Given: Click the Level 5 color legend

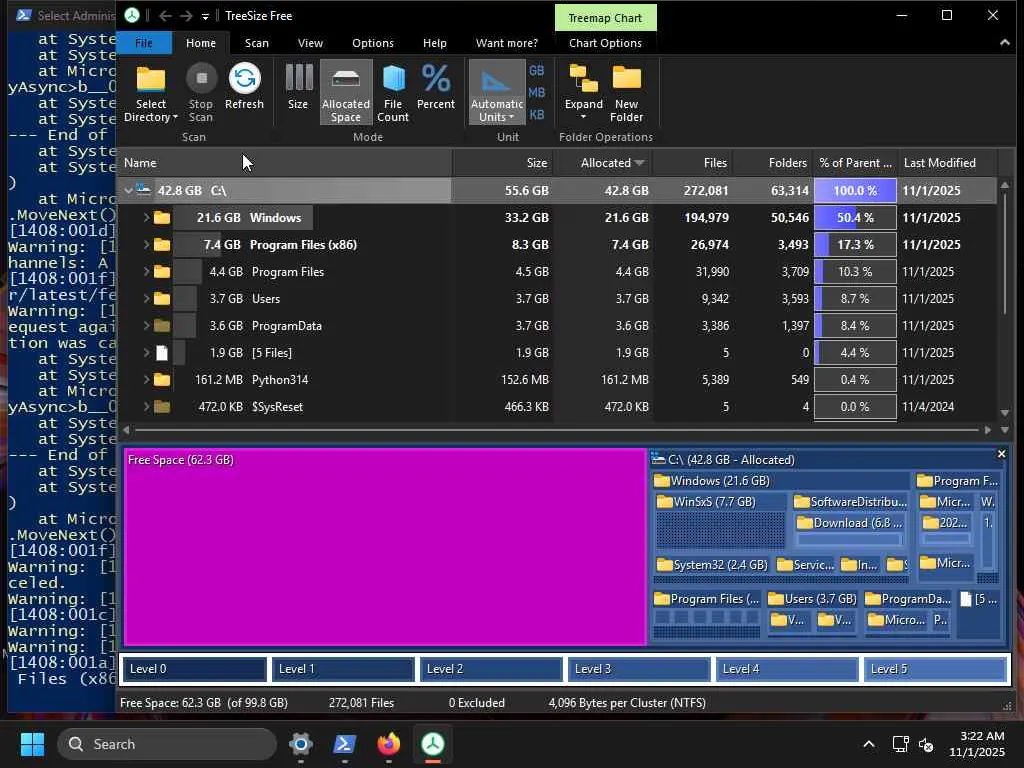Looking at the screenshot, I should 935,669.
